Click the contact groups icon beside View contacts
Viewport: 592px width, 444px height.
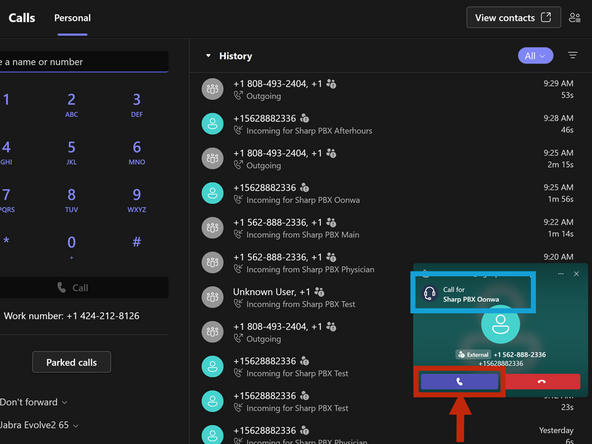click(575, 17)
